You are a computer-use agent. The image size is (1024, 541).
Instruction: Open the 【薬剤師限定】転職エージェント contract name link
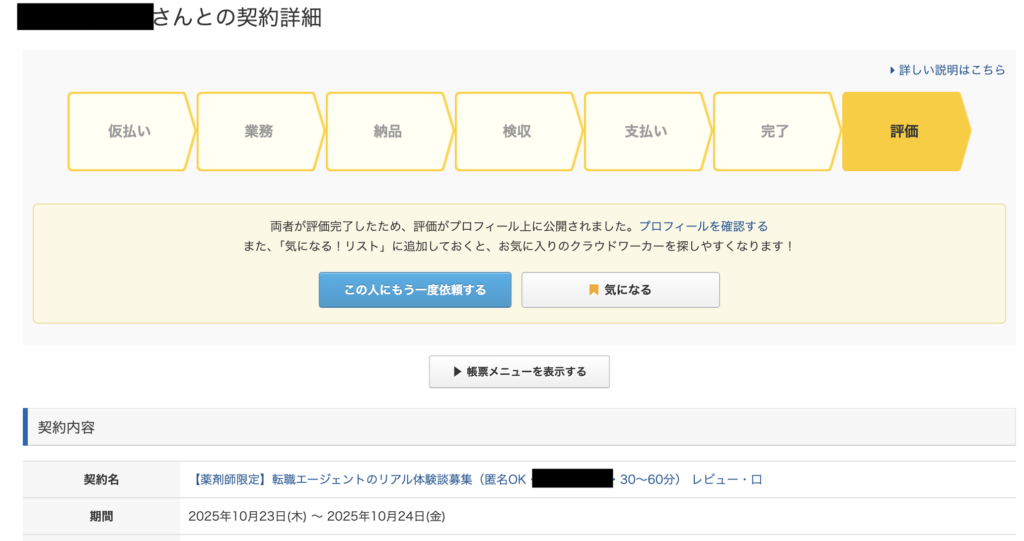pos(359,480)
